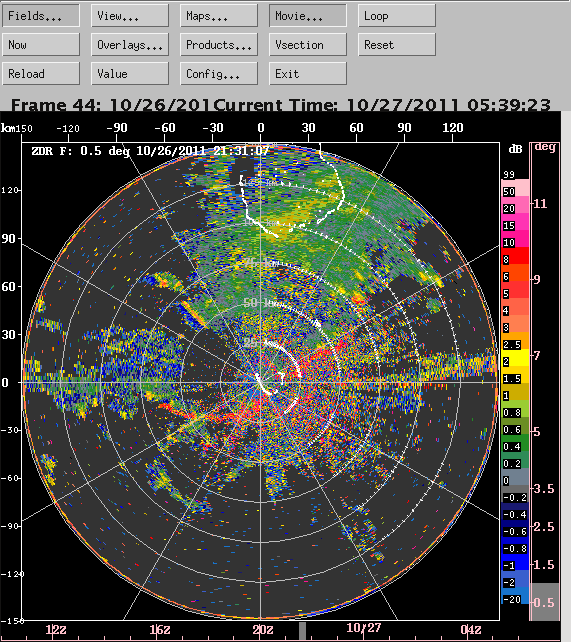
Task: Click the 5 dB color swatch
Action: (515, 290)
